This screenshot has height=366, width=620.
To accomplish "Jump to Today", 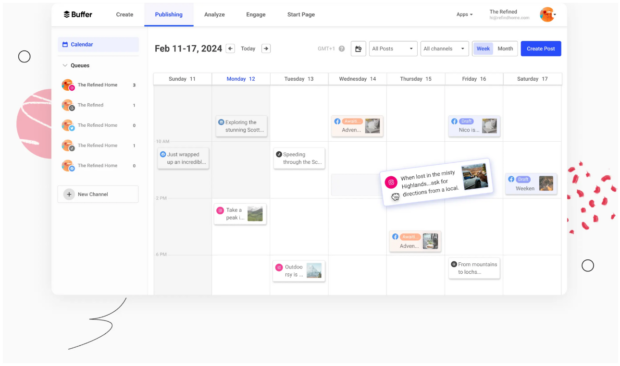I will [x=248, y=49].
